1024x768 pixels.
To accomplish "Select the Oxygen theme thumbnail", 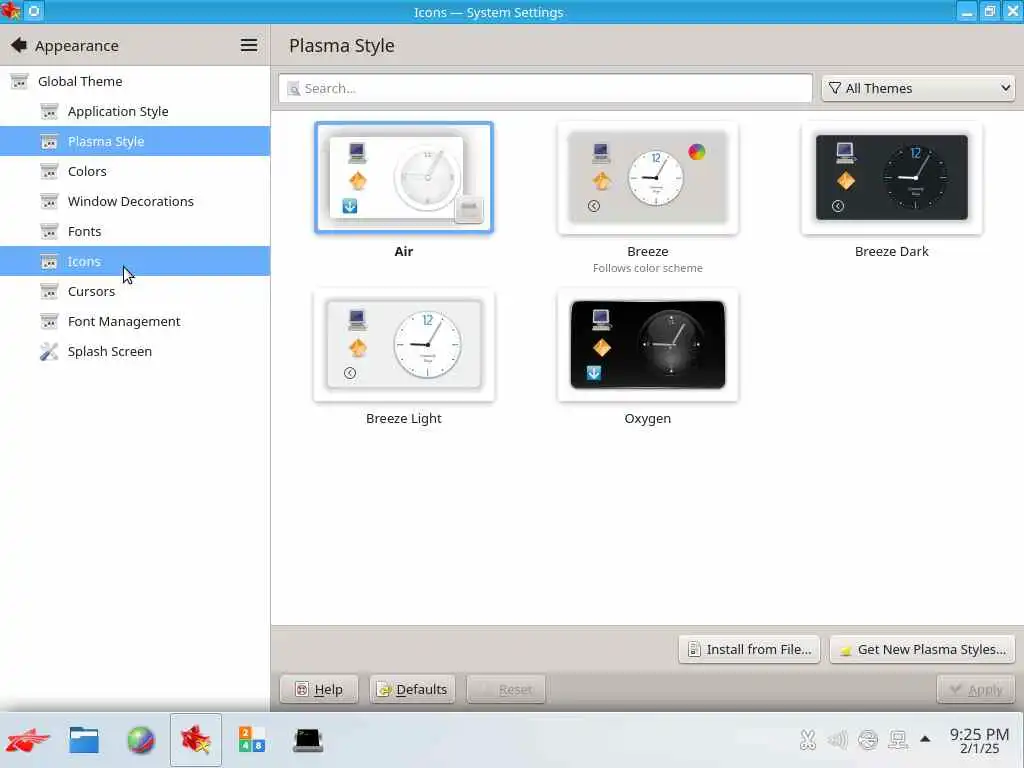I will click(x=648, y=345).
